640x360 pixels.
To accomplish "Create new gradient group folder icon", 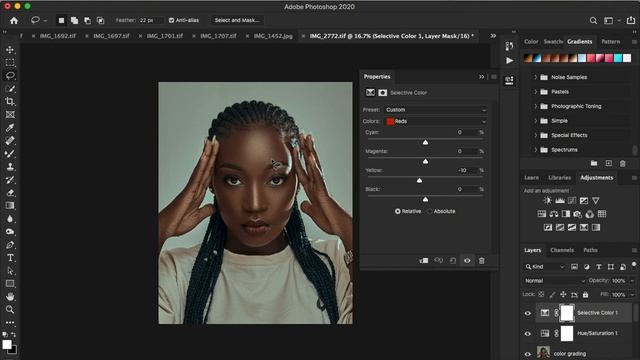I will [x=594, y=163].
